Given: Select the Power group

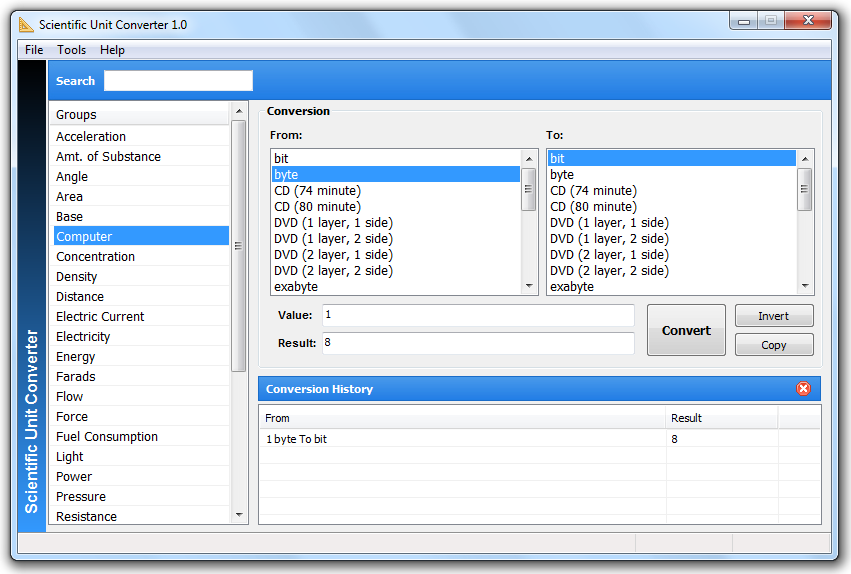Looking at the screenshot, I should tap(141, 477).
